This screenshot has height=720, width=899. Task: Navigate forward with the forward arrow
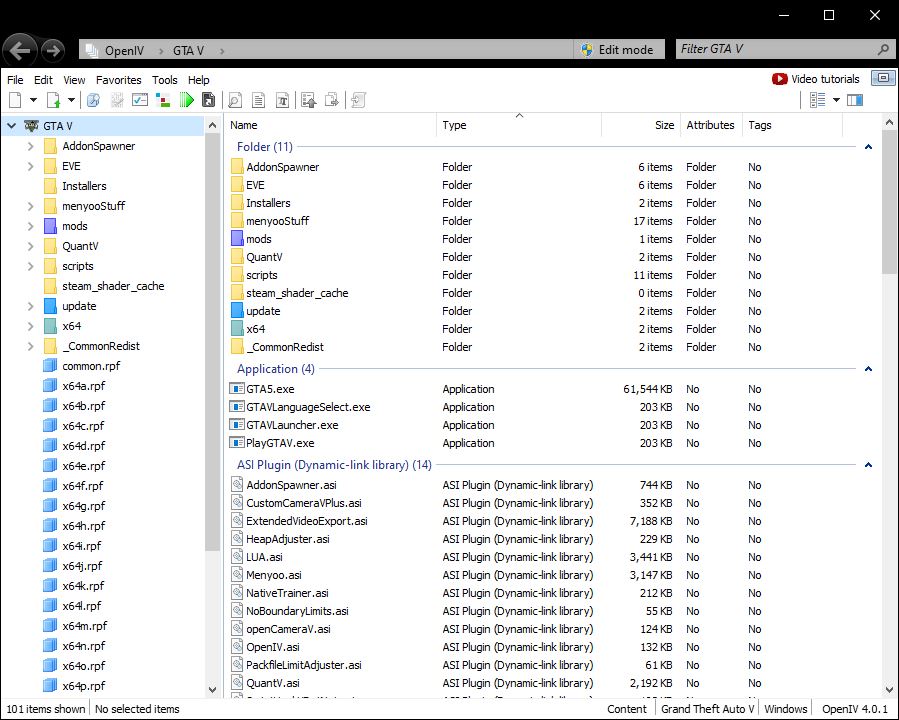pyautogui.click(x=53, y=51)
